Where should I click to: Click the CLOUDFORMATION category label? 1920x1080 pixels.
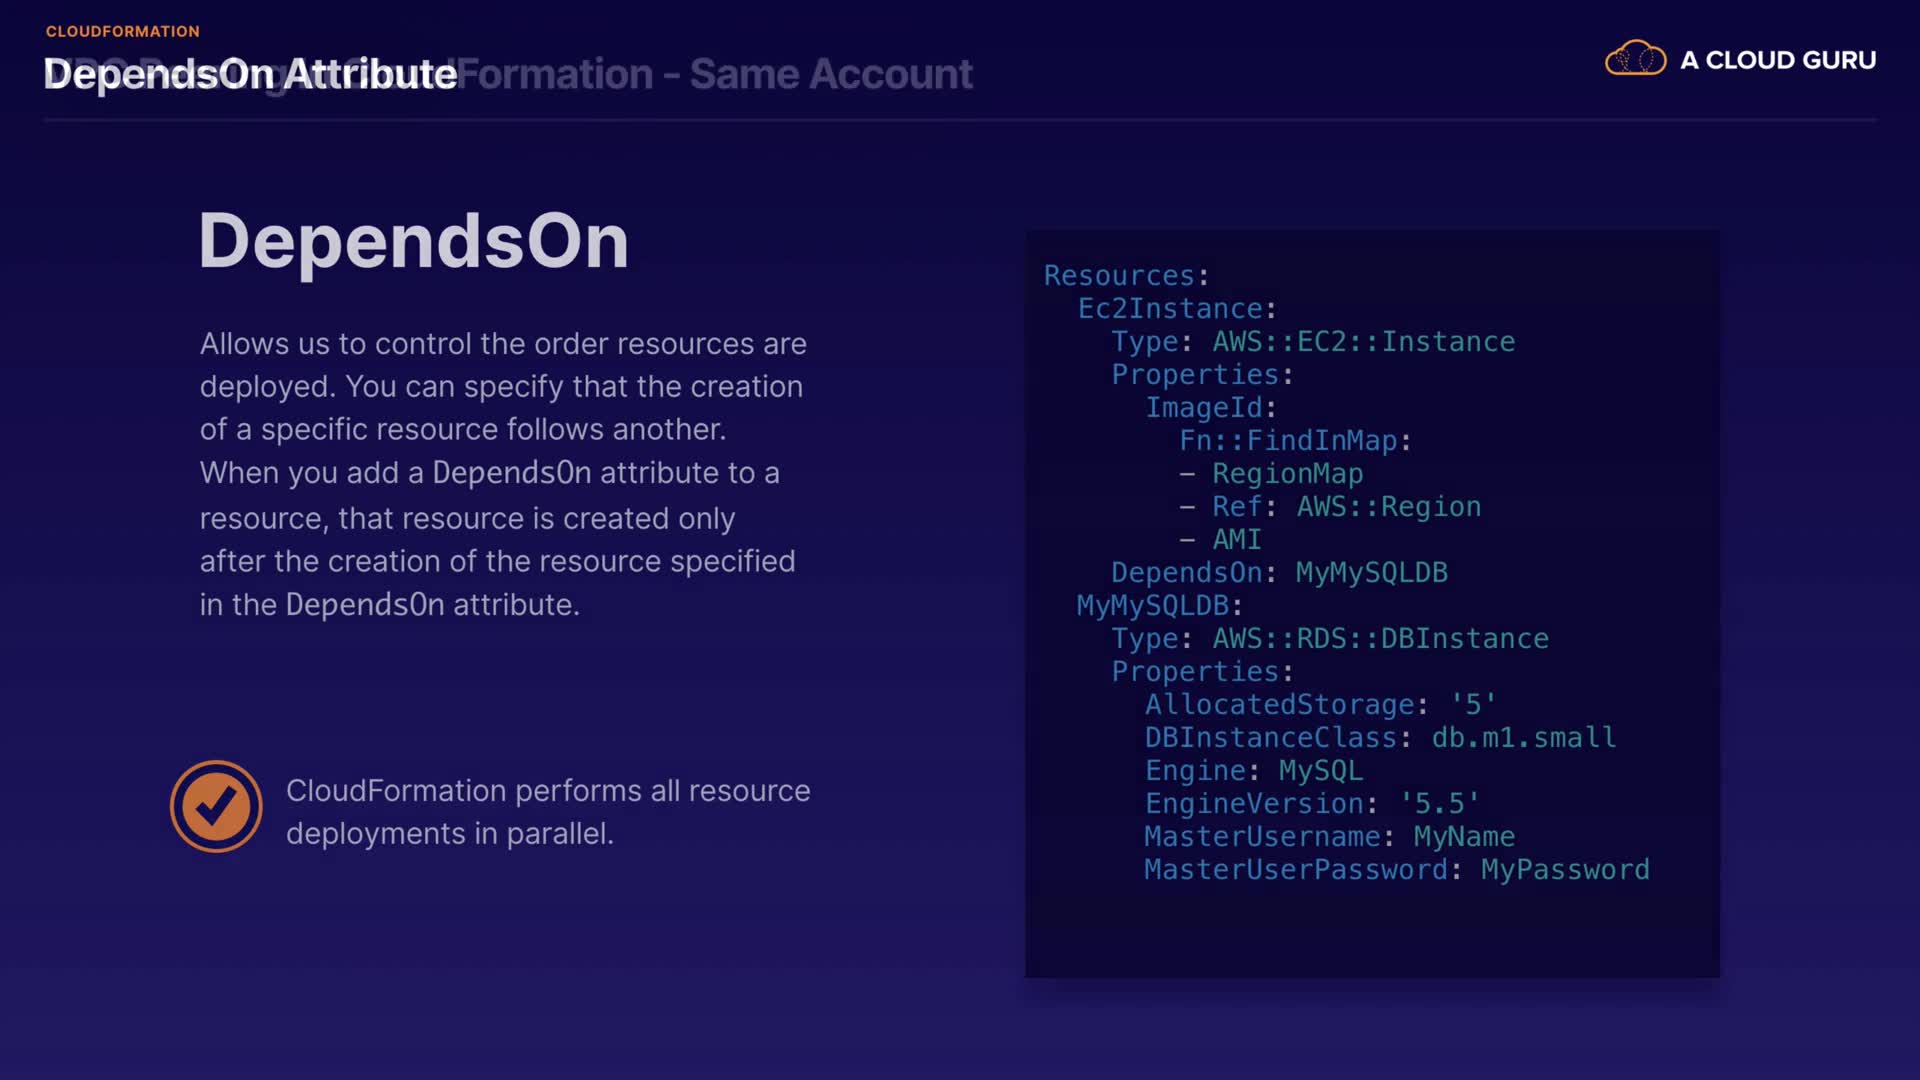pos(122,31)
